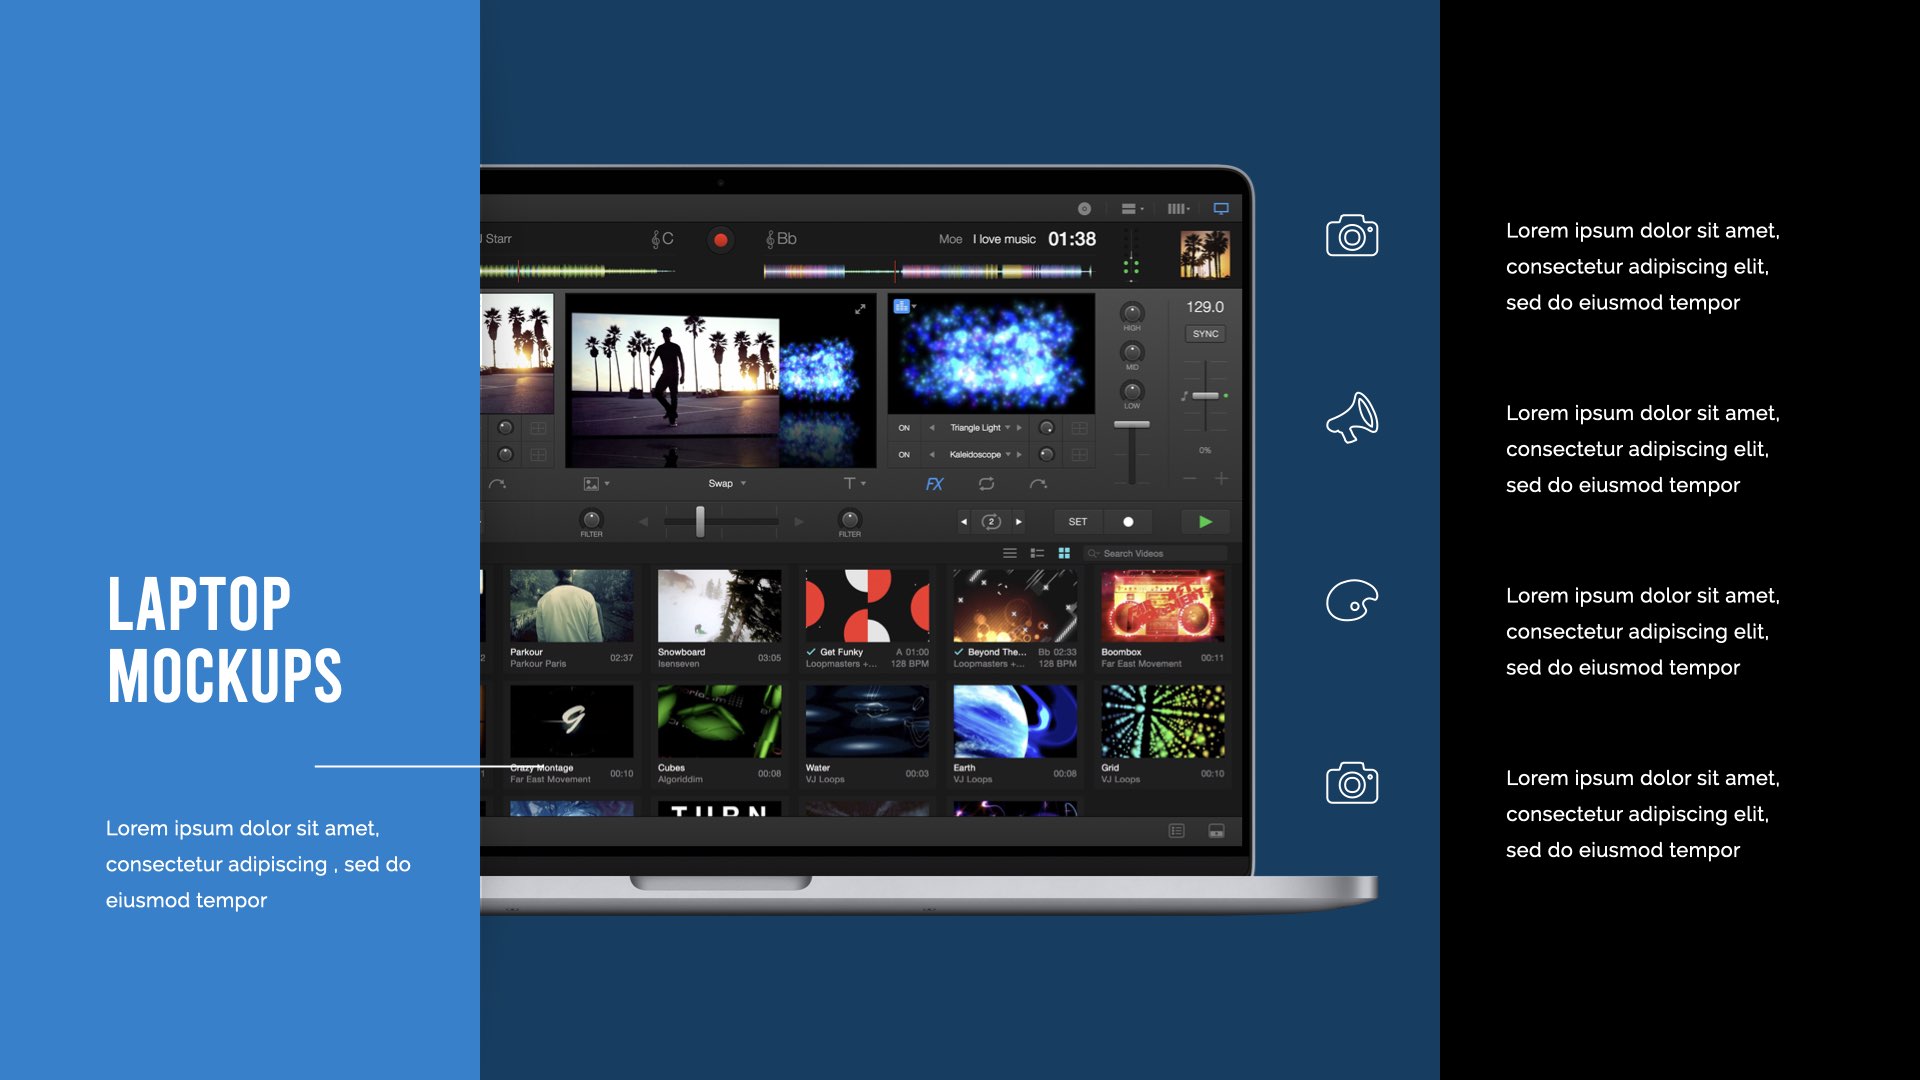Click the green play button
Image resolution: width=1920 pixels, height=1080 pixels.
(1205, 522)
